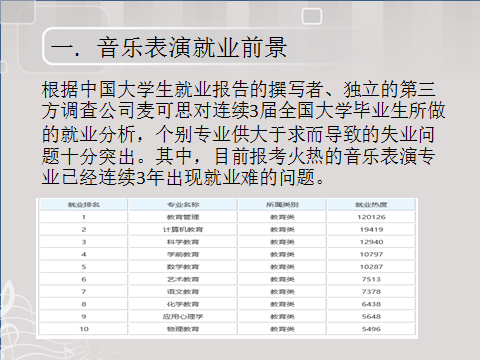The height and width of the screenshot is (360, 480).
Task: Click the body paragraph starting with 根据中国大学生
Action: (243, 133)
